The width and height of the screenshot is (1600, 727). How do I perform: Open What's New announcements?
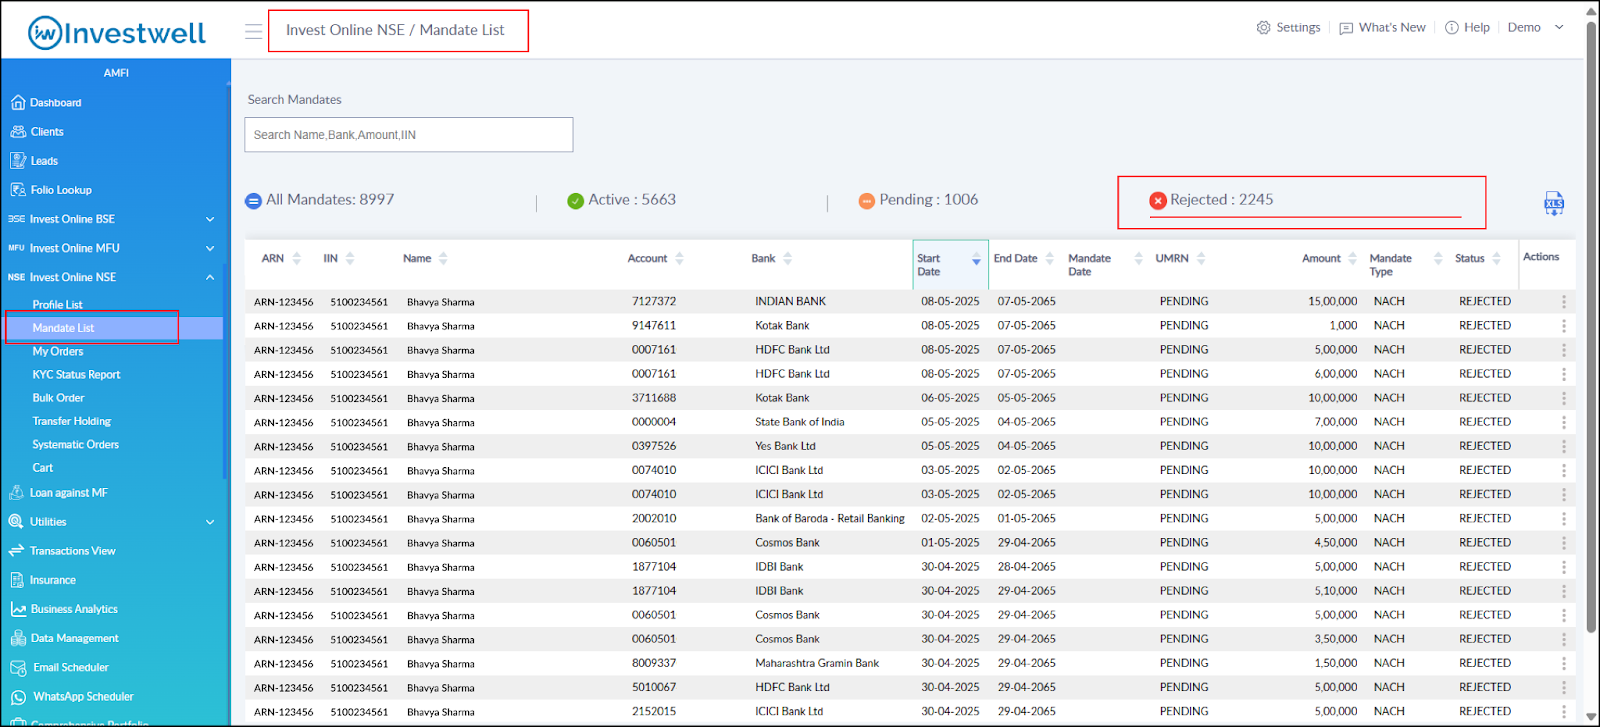(1382, 28)
